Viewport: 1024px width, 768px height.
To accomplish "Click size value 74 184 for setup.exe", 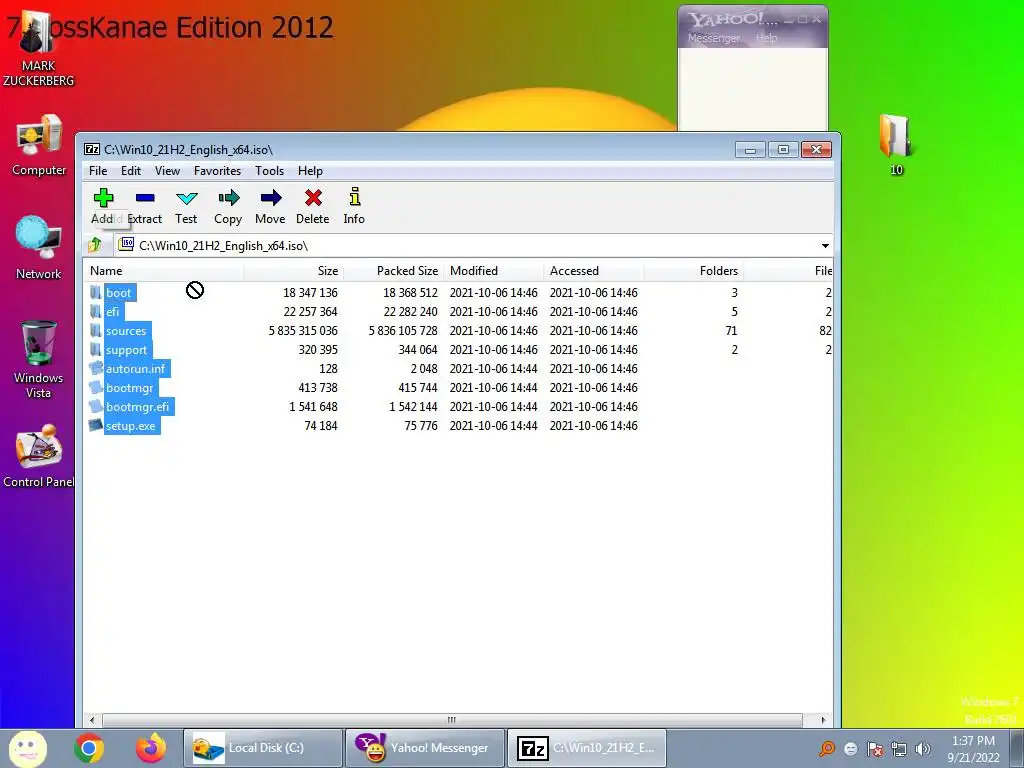I will [x=321, y=426].
